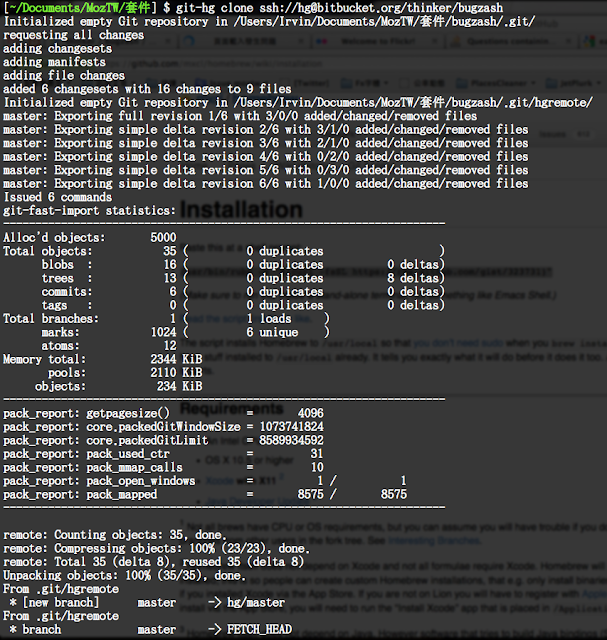Click the ssh://hg@bitbucket.org/thinker/bugzash URL
Image resolution: width=607 pixels, height=640 pixels.
(374, 8)
